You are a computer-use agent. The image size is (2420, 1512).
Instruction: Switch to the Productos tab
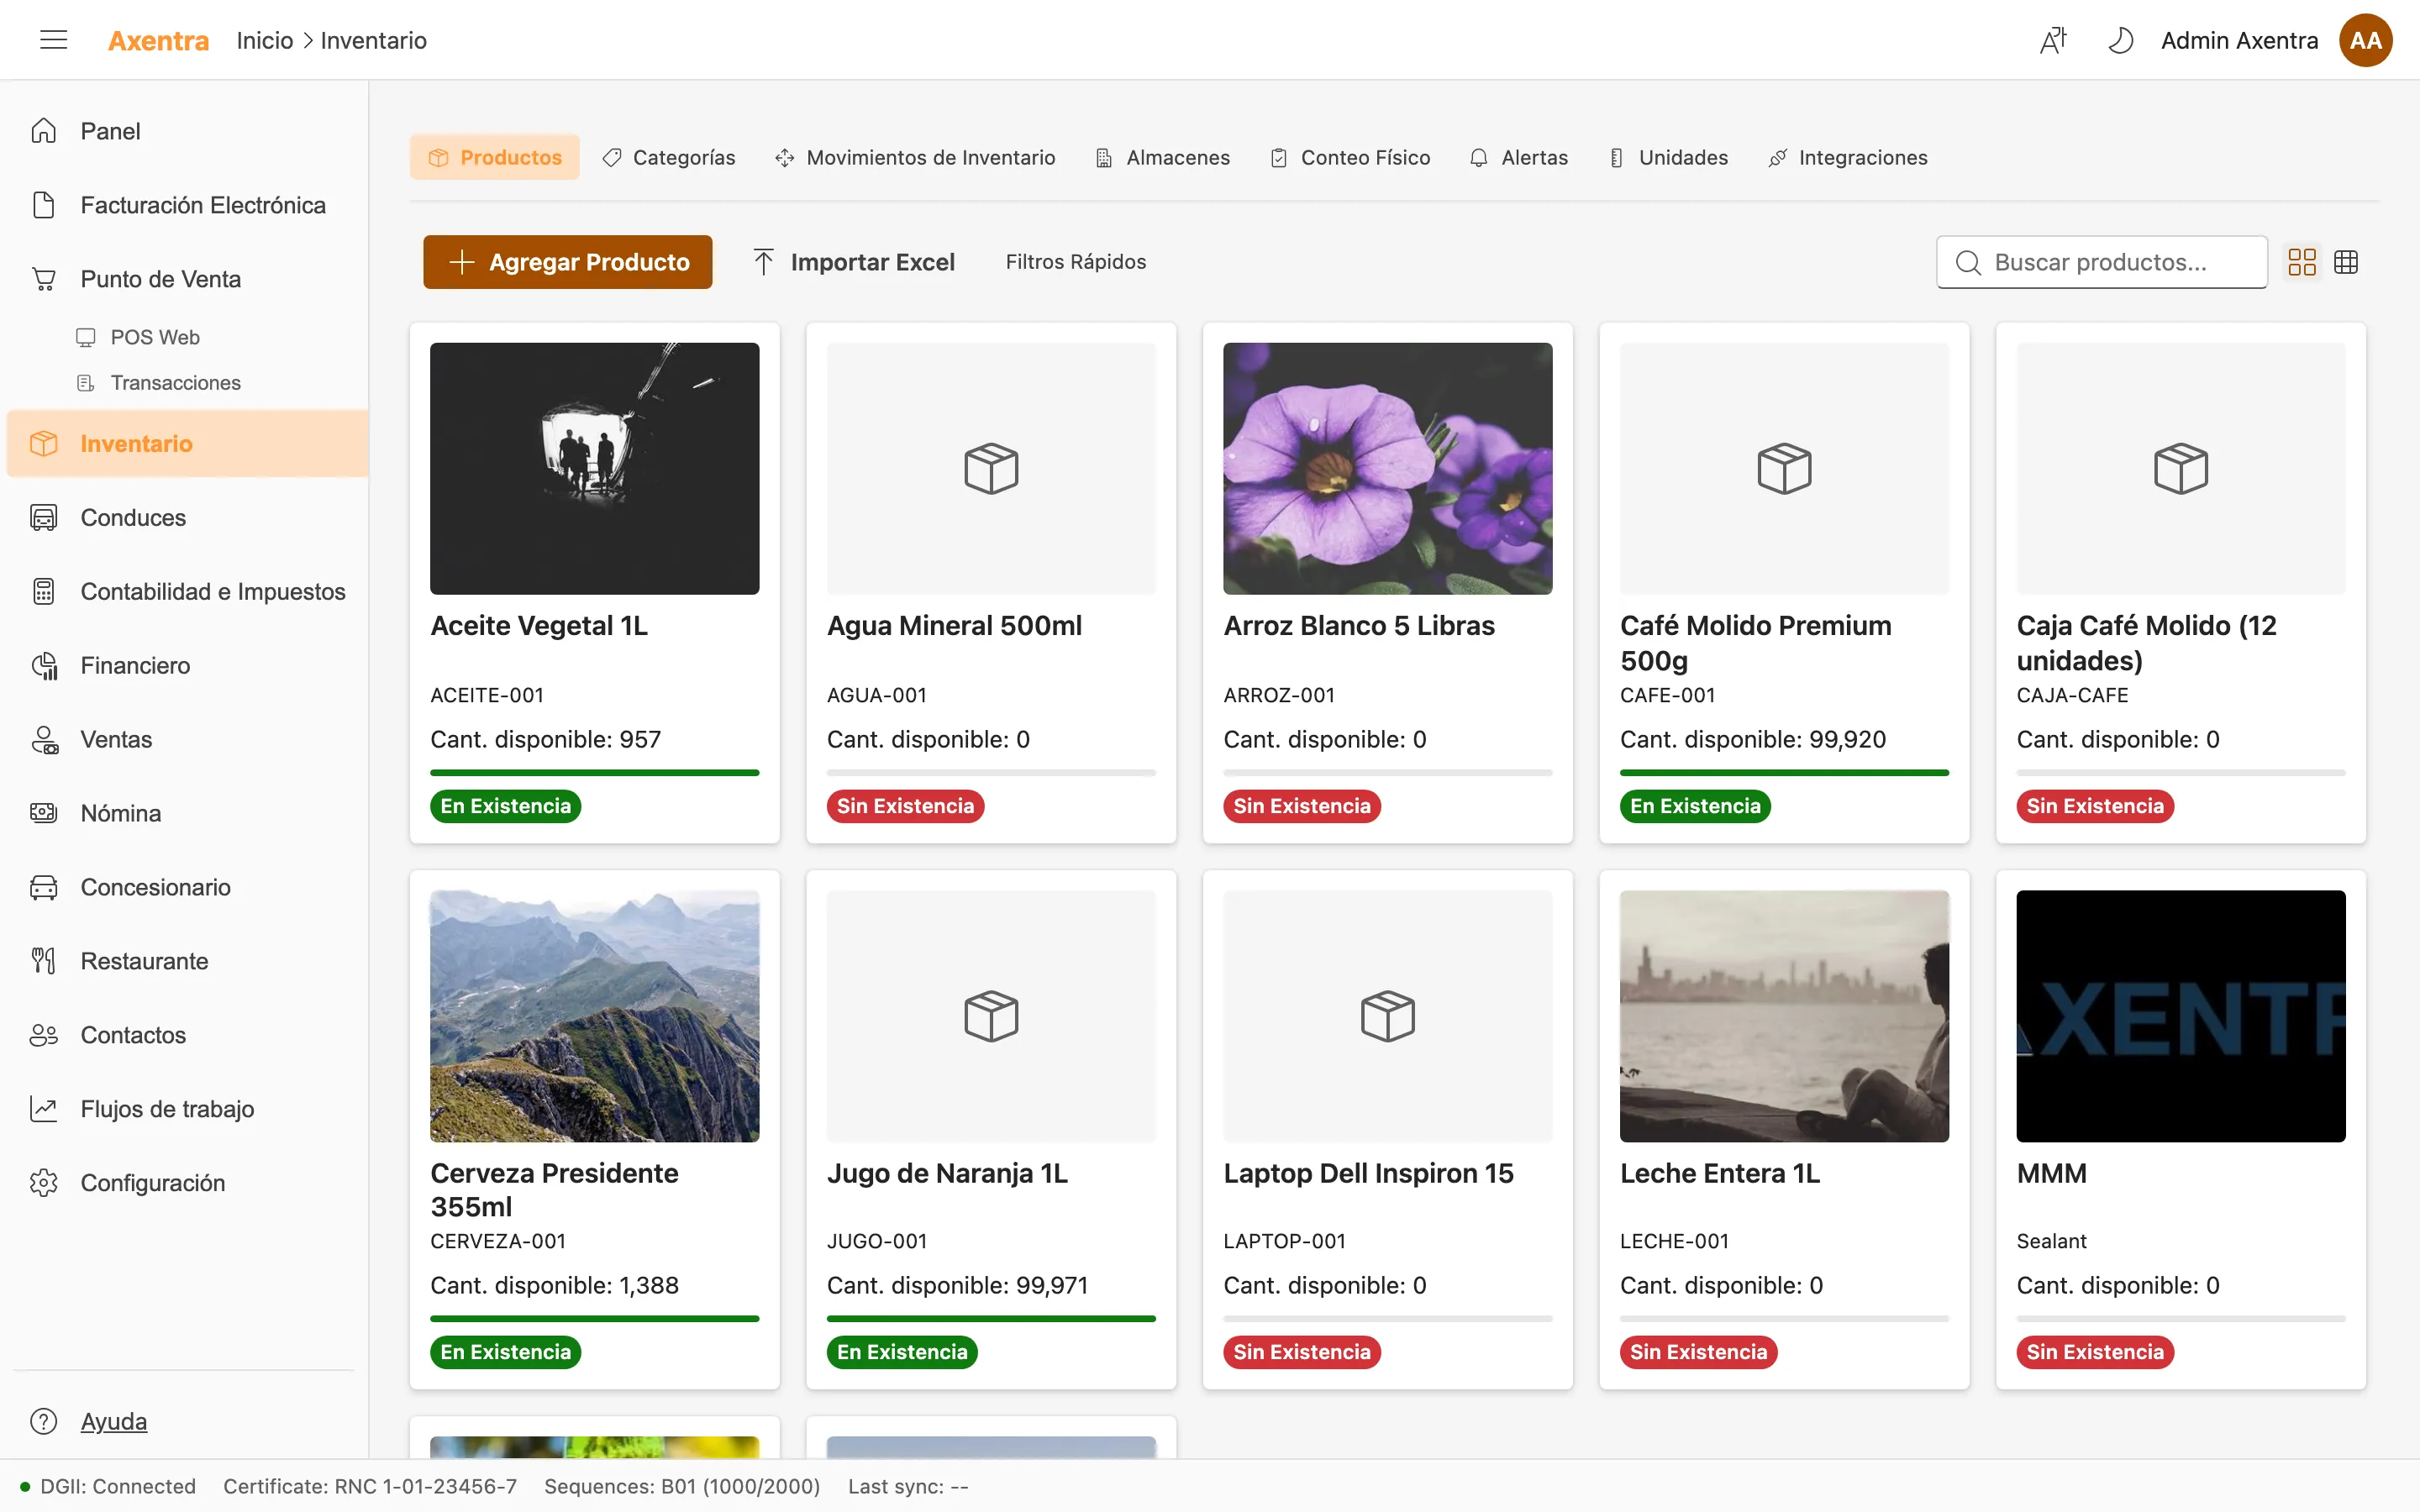click(x=494, y=157)
